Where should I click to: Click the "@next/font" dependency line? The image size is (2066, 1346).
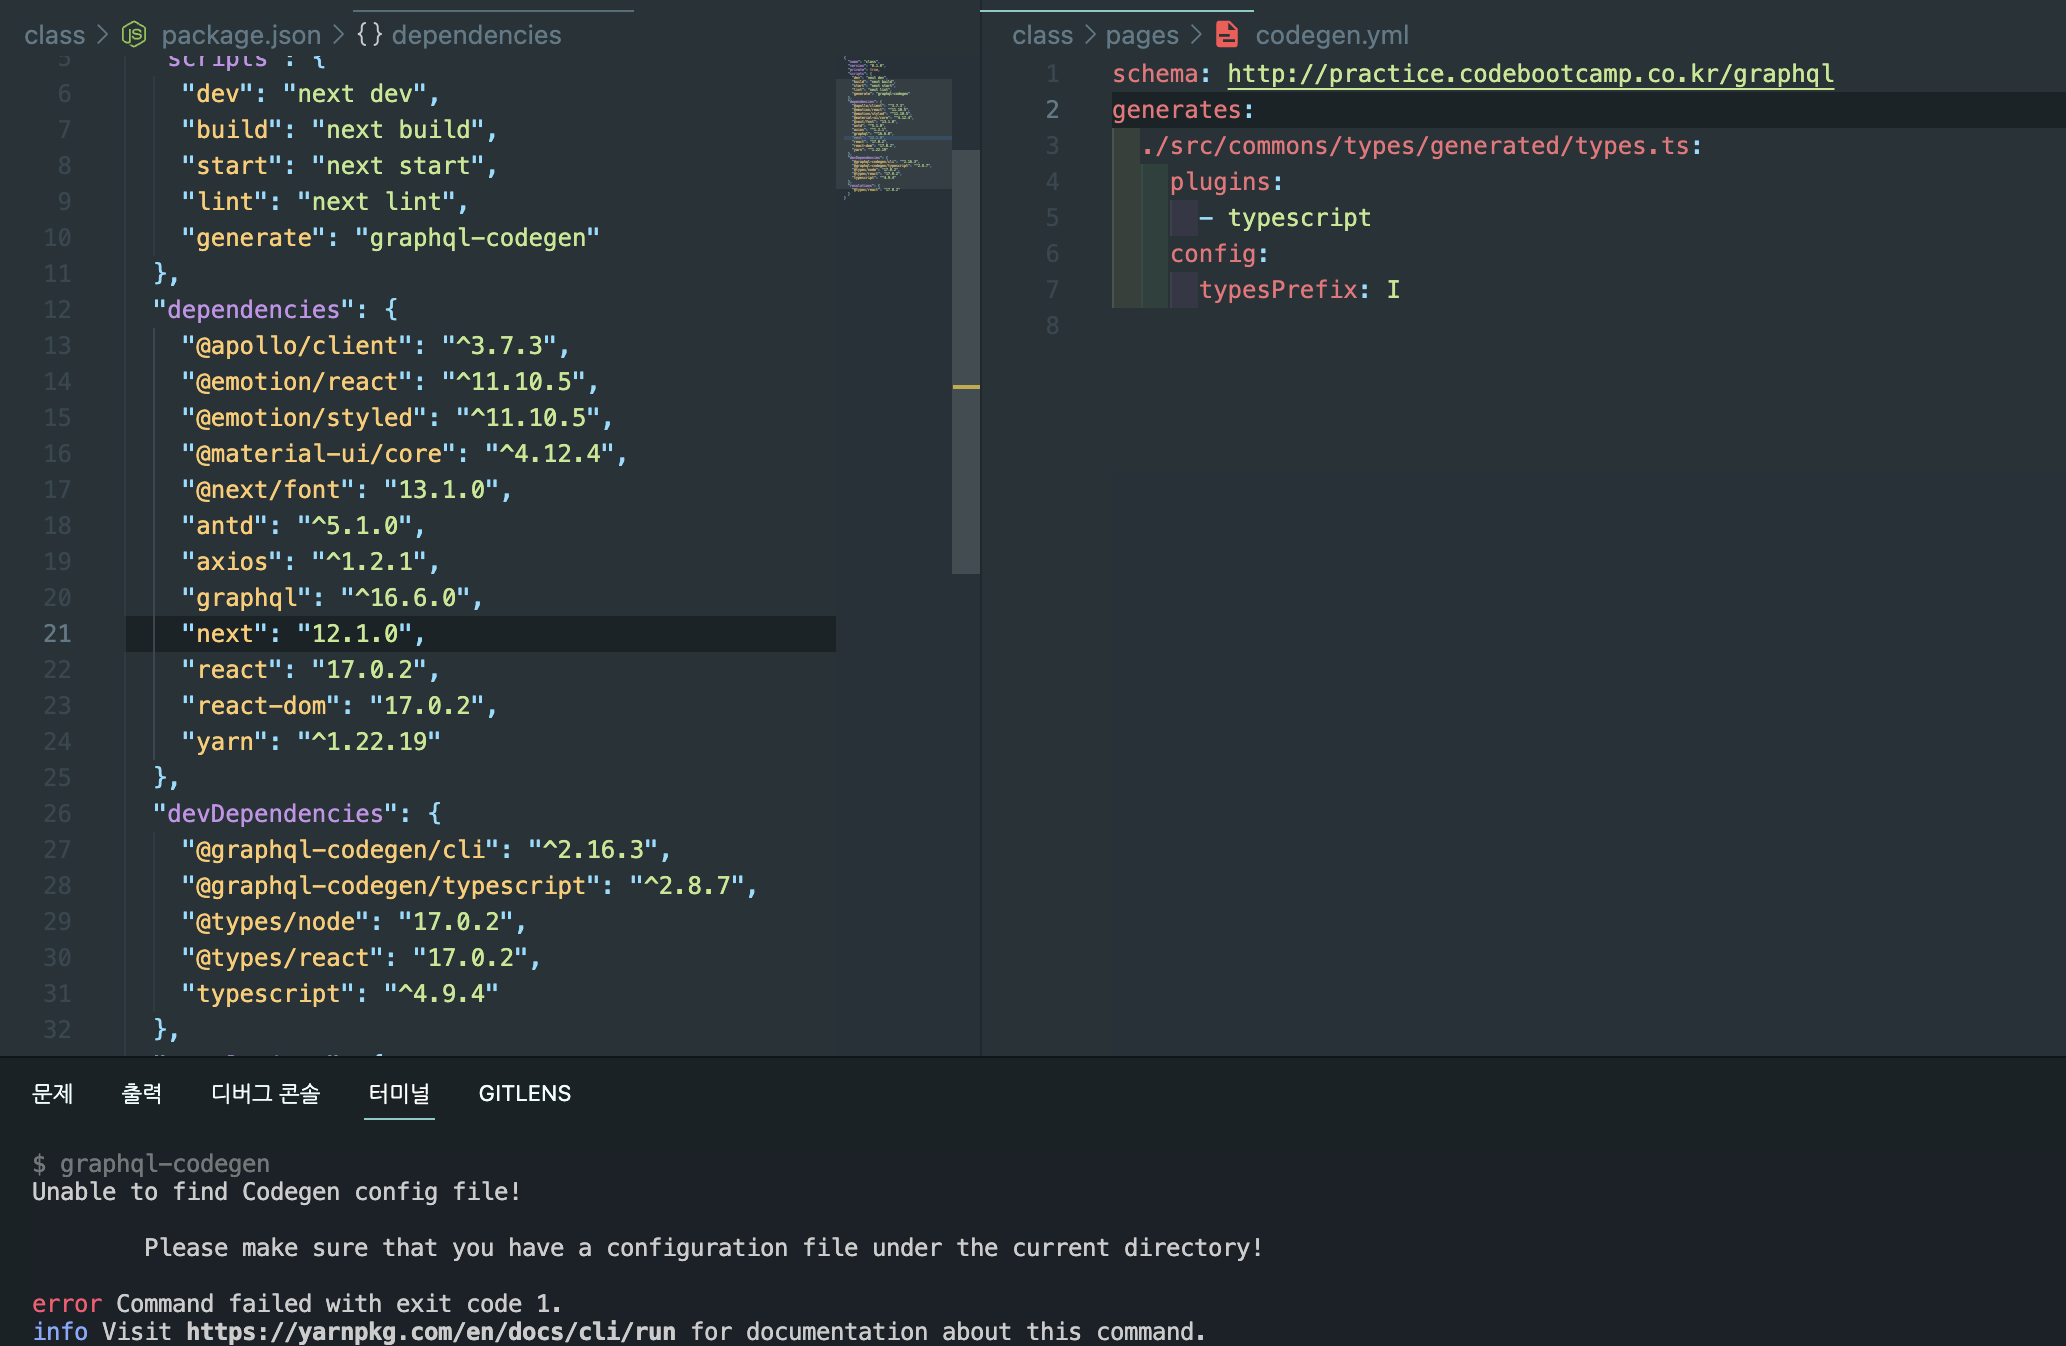tap(346, 490)
